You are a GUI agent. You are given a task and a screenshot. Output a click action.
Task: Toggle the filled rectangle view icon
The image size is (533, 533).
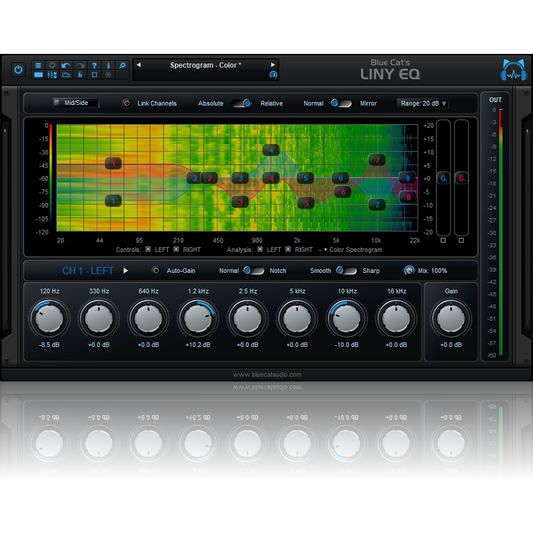click(38, 74)
